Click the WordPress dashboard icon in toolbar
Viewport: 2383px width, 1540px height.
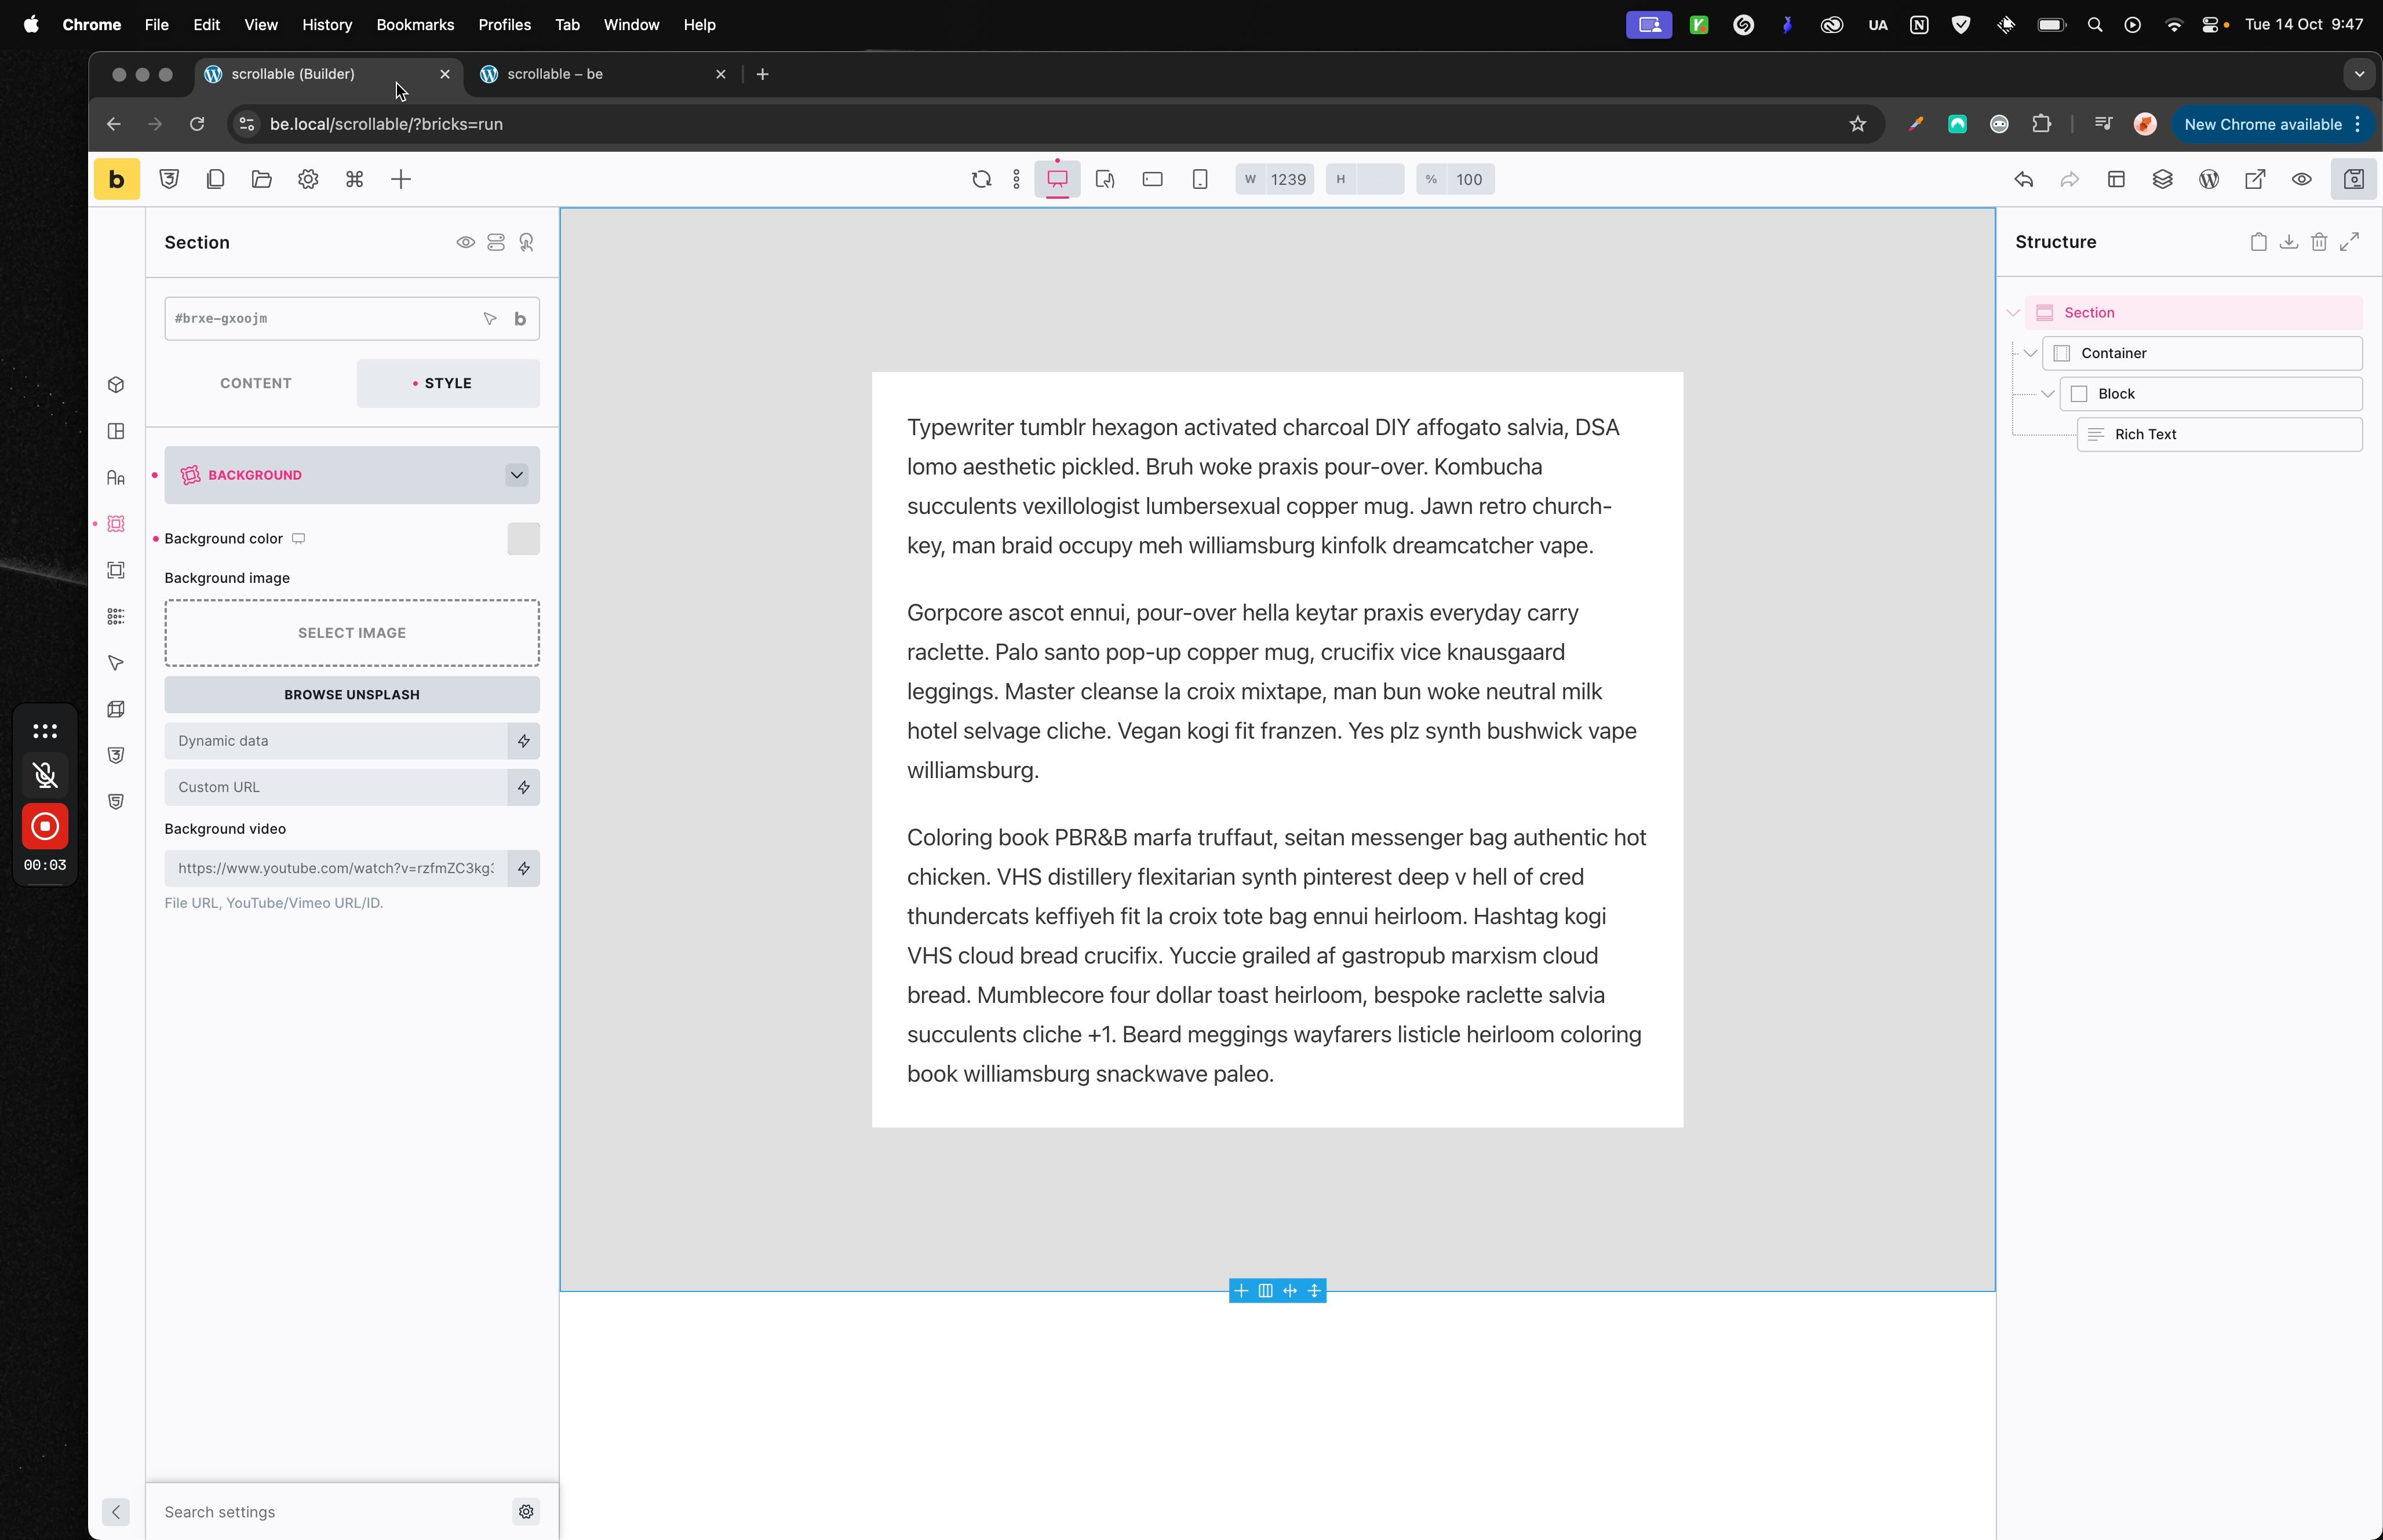coord(2209,179)
